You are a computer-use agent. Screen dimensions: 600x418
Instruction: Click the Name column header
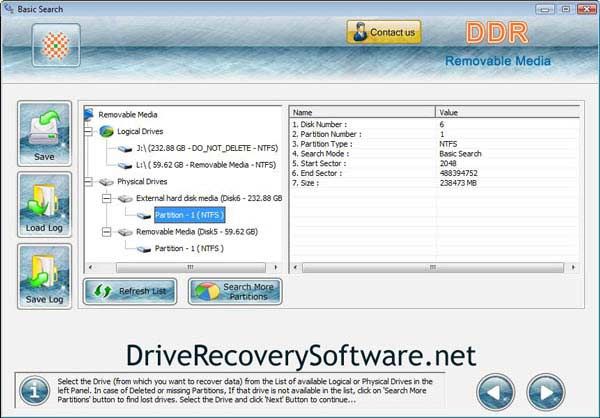click(x=362, y=112)
